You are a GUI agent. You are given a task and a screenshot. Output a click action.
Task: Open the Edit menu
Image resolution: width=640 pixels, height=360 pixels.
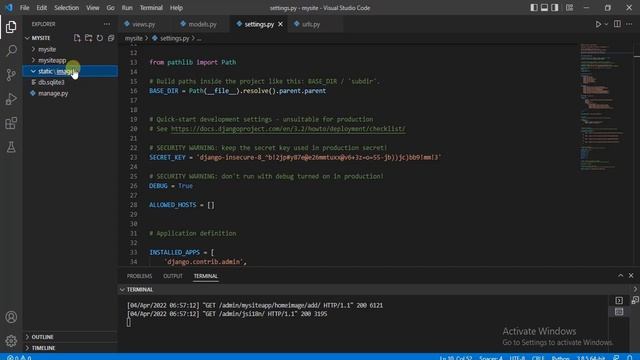click(42, 8)
